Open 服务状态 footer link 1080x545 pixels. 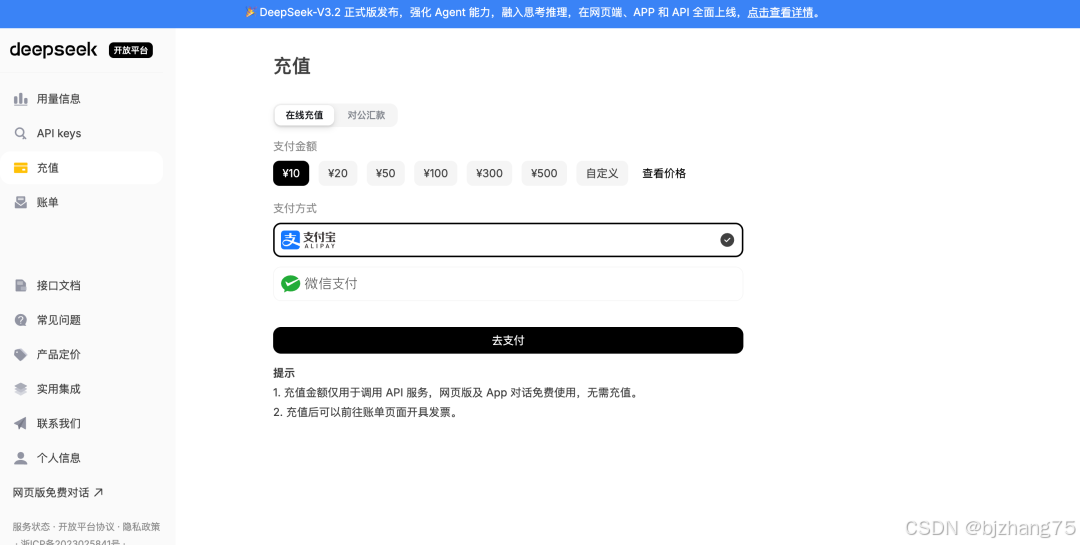pos(31,526)
